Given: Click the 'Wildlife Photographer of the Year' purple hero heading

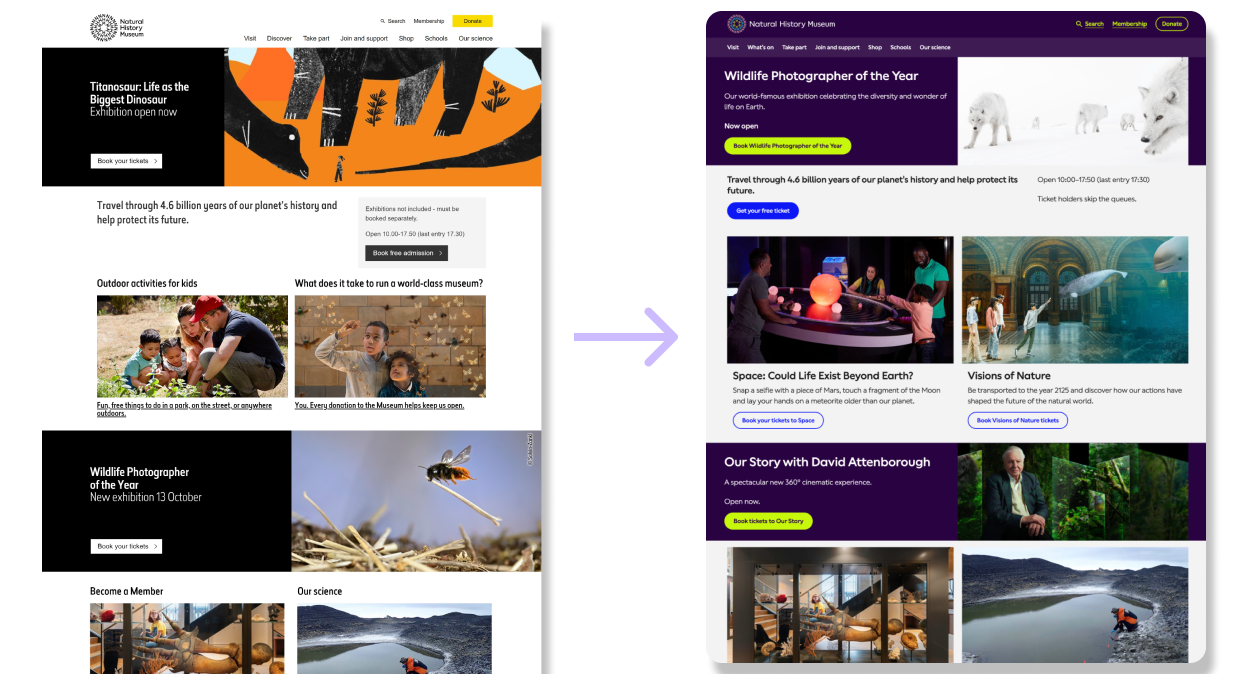Looking at the screenshot, I should (821, 76).
